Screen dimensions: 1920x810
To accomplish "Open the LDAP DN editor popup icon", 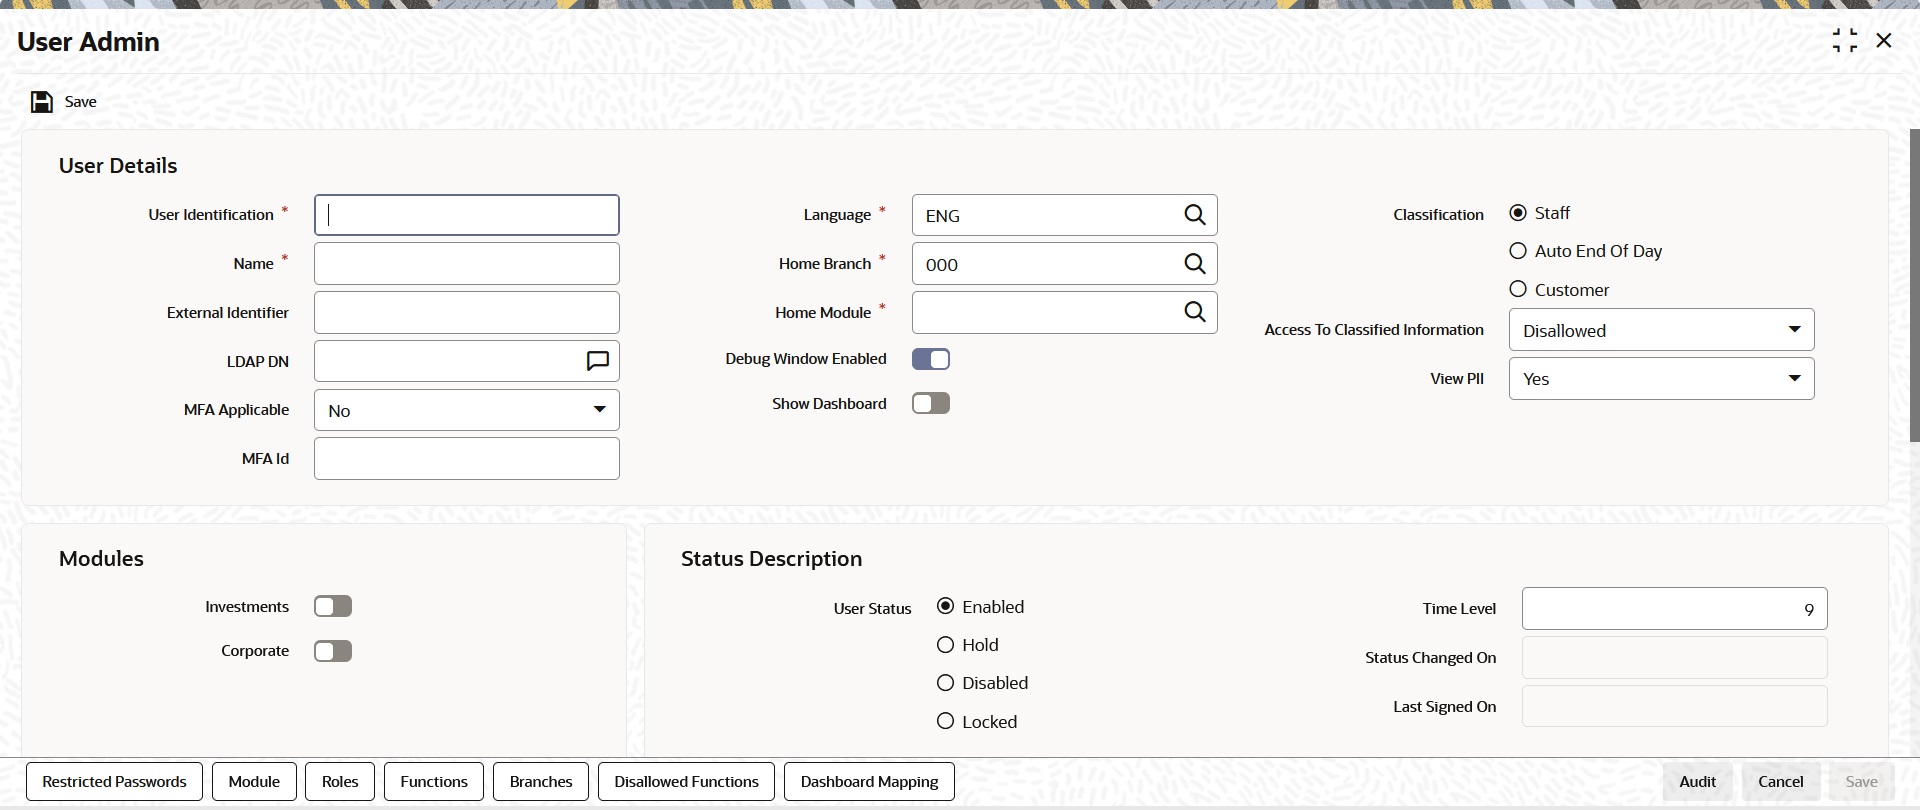I will point(598,361).
